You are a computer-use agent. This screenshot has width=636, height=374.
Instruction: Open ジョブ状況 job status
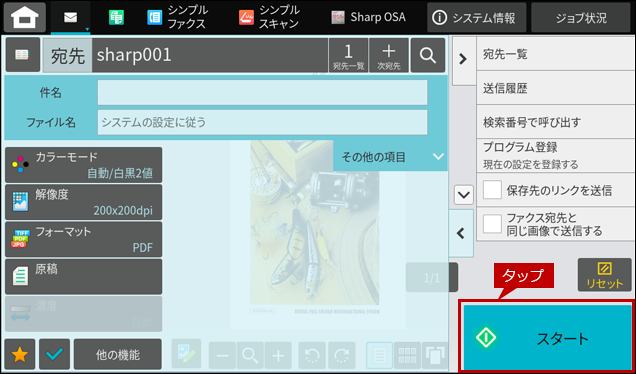pyautogui.click(x=581, y=17)
